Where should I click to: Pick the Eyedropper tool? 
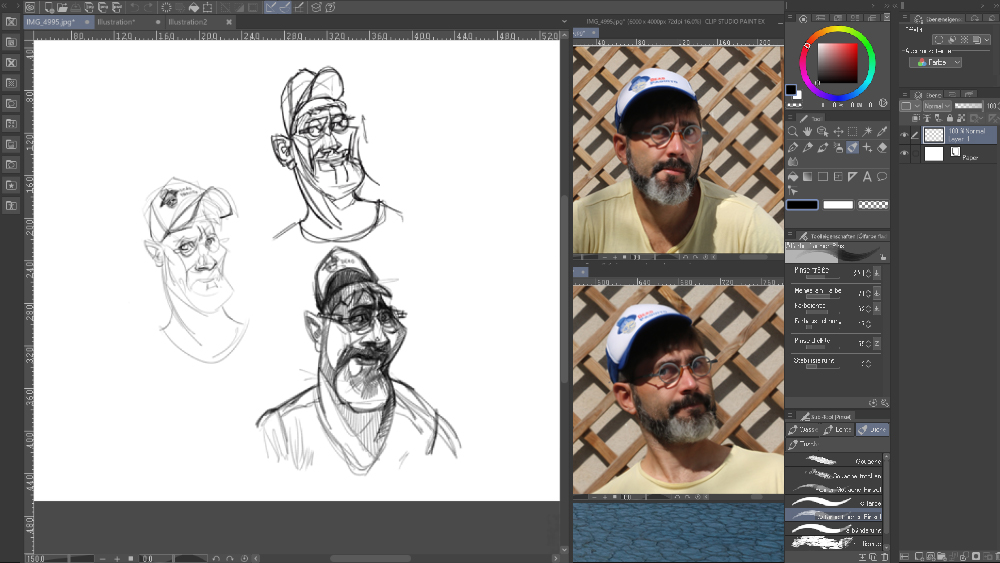(x=882, y=132)
